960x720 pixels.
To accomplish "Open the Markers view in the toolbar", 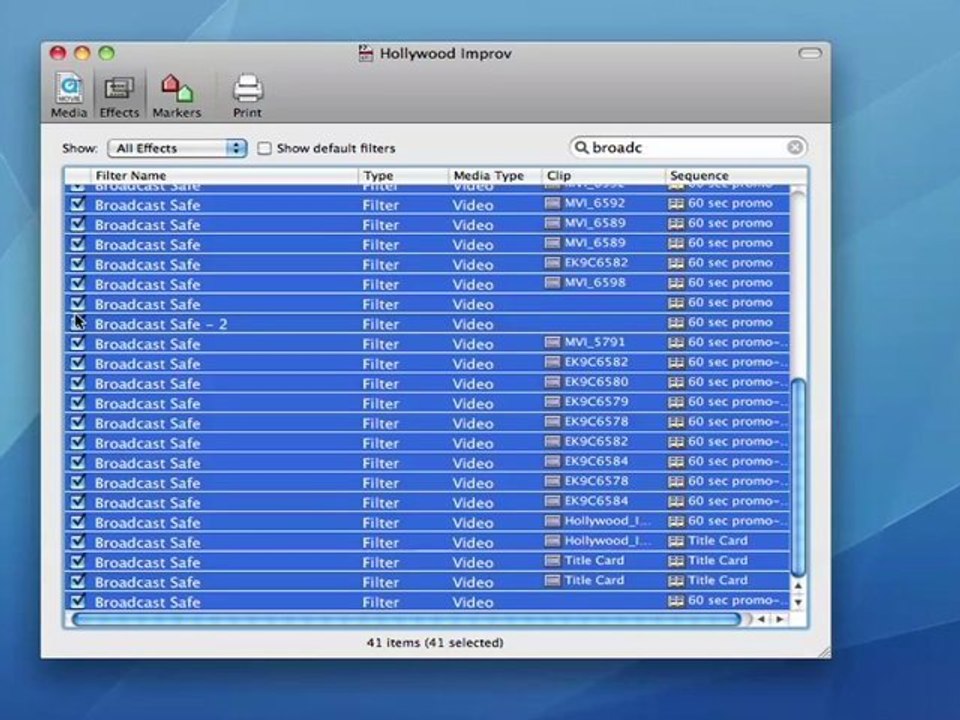I will tap(177, 96).
